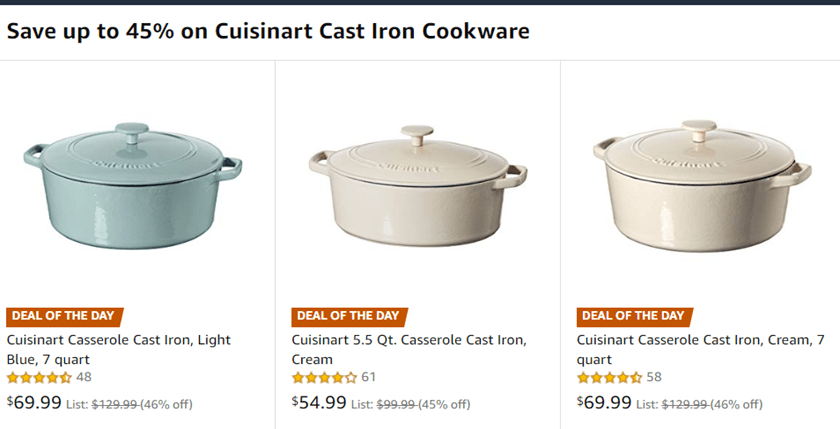The width and height of the screenshot is (840, 429).
Task: View the 61 reviews count
Action: click(x=369, y=378)
